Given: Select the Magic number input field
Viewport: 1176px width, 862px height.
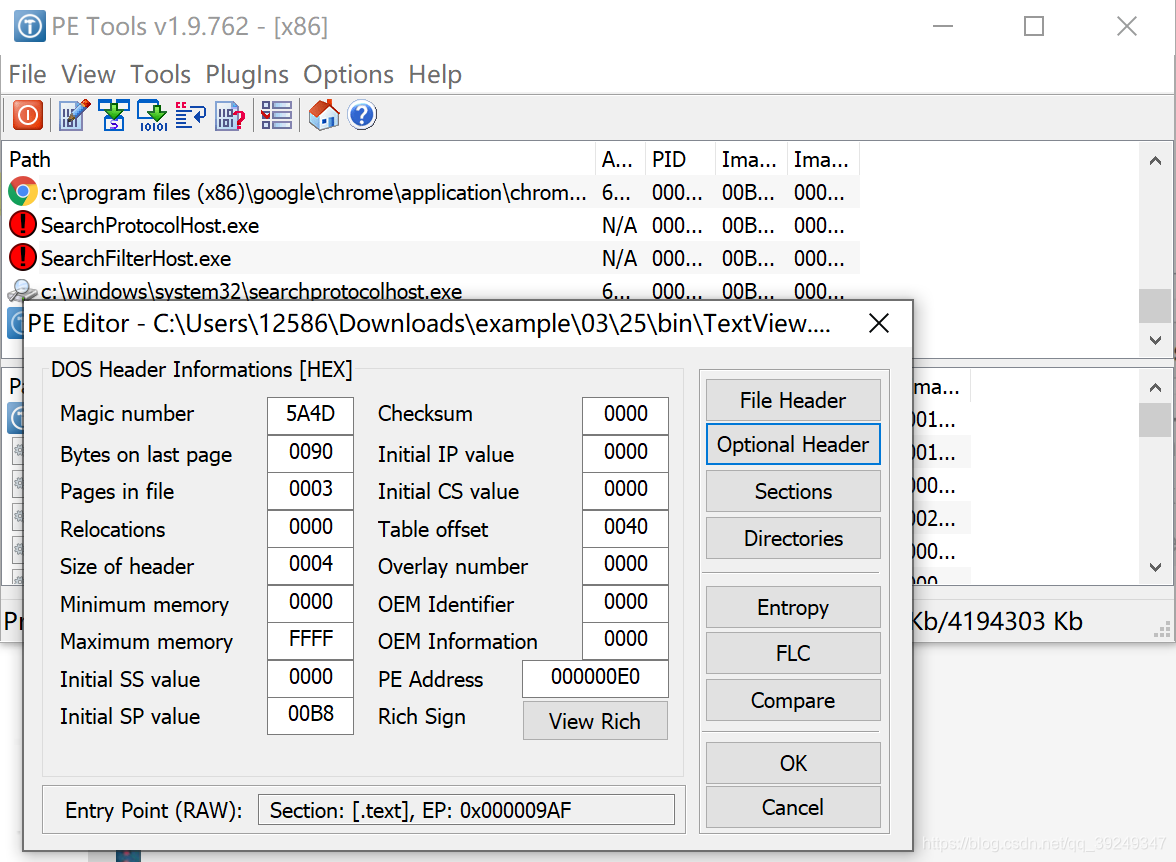Looking at the screenshot, I should [310, 415].
